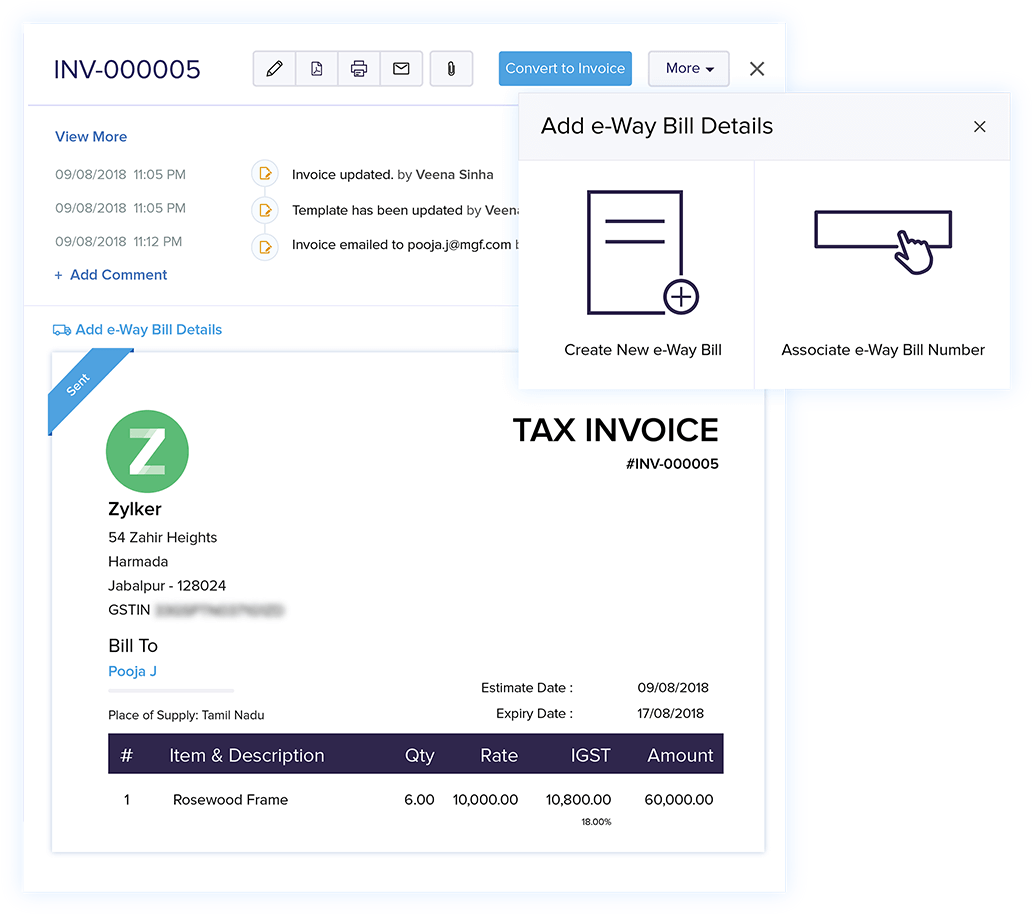Click the Estimate Date value 09/08/2018
The height and width of the screenshot is (915, 1033).
pos(673,688)
